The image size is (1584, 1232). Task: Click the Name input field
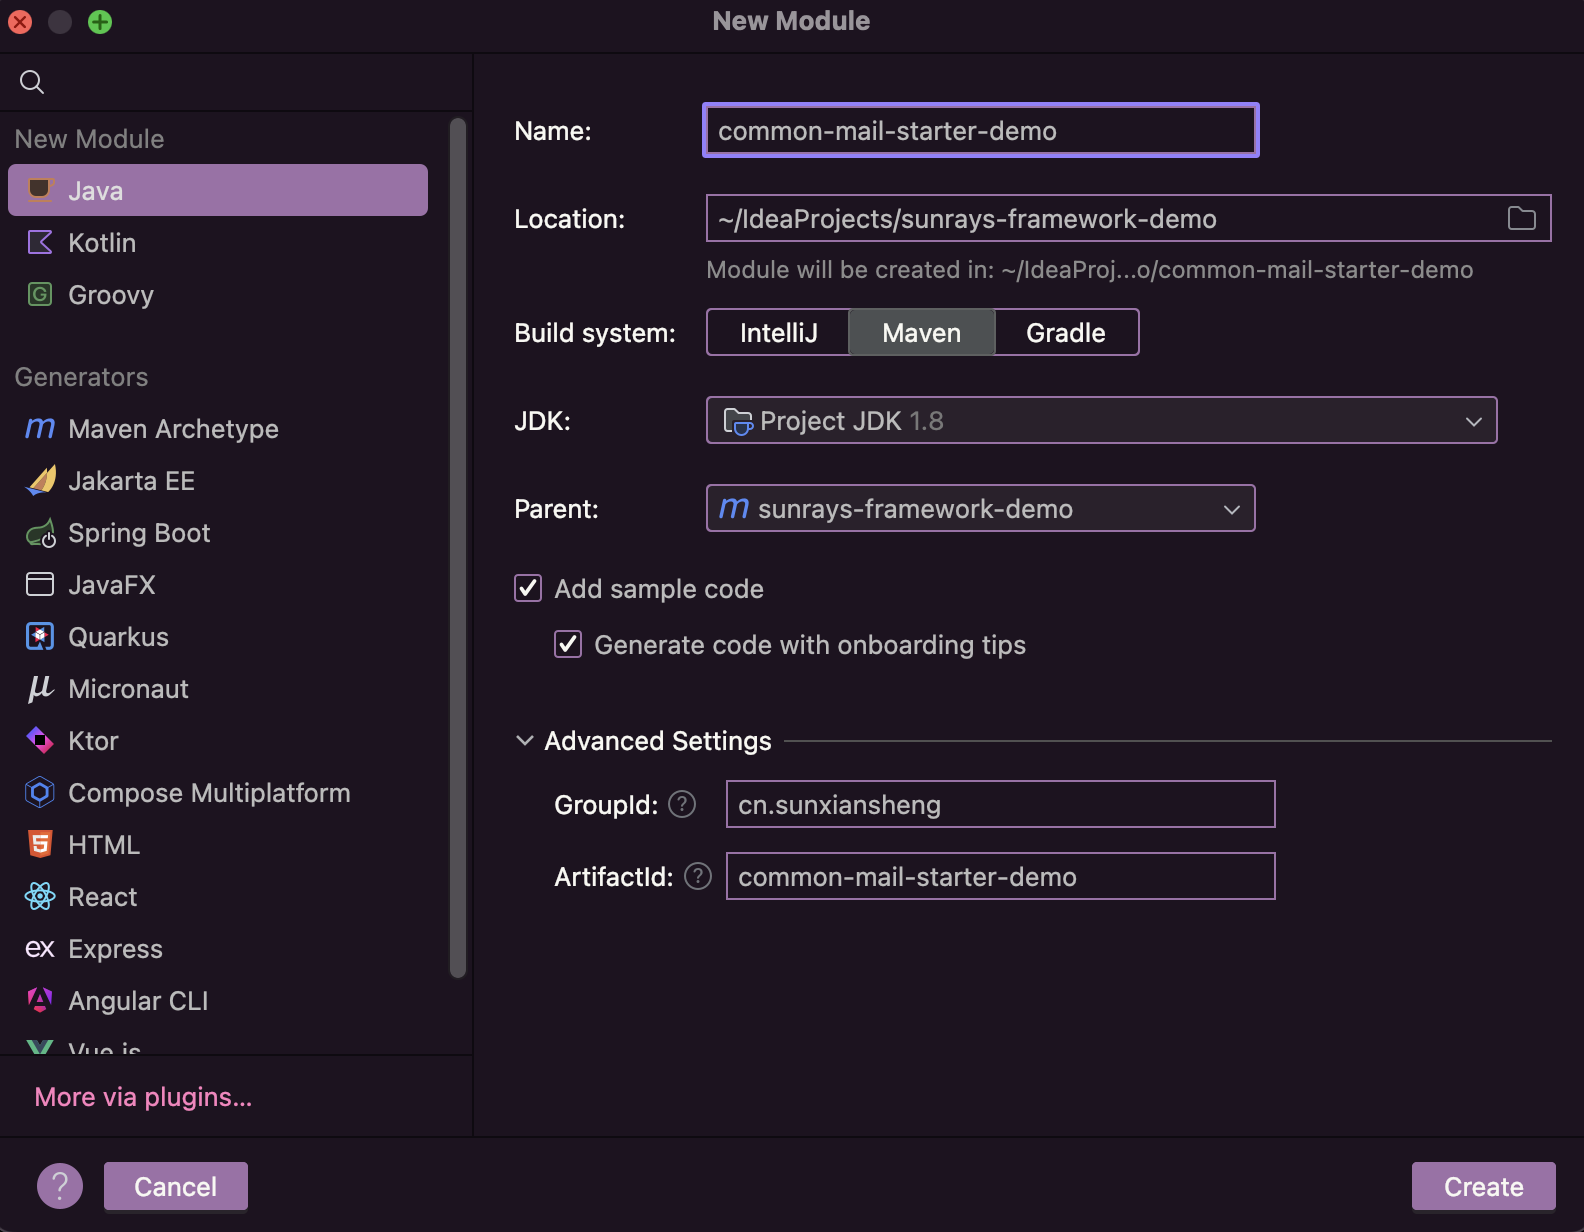[x=980, y=130]
